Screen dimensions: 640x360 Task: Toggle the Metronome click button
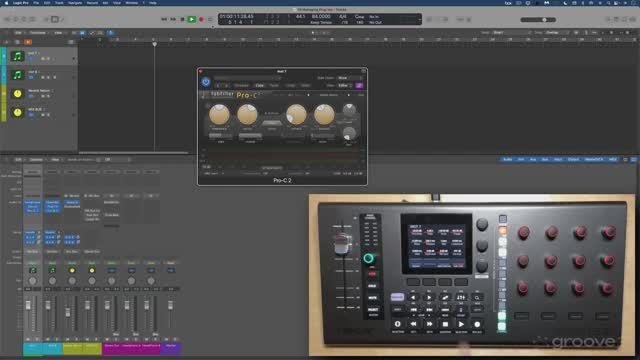point(469,19)
